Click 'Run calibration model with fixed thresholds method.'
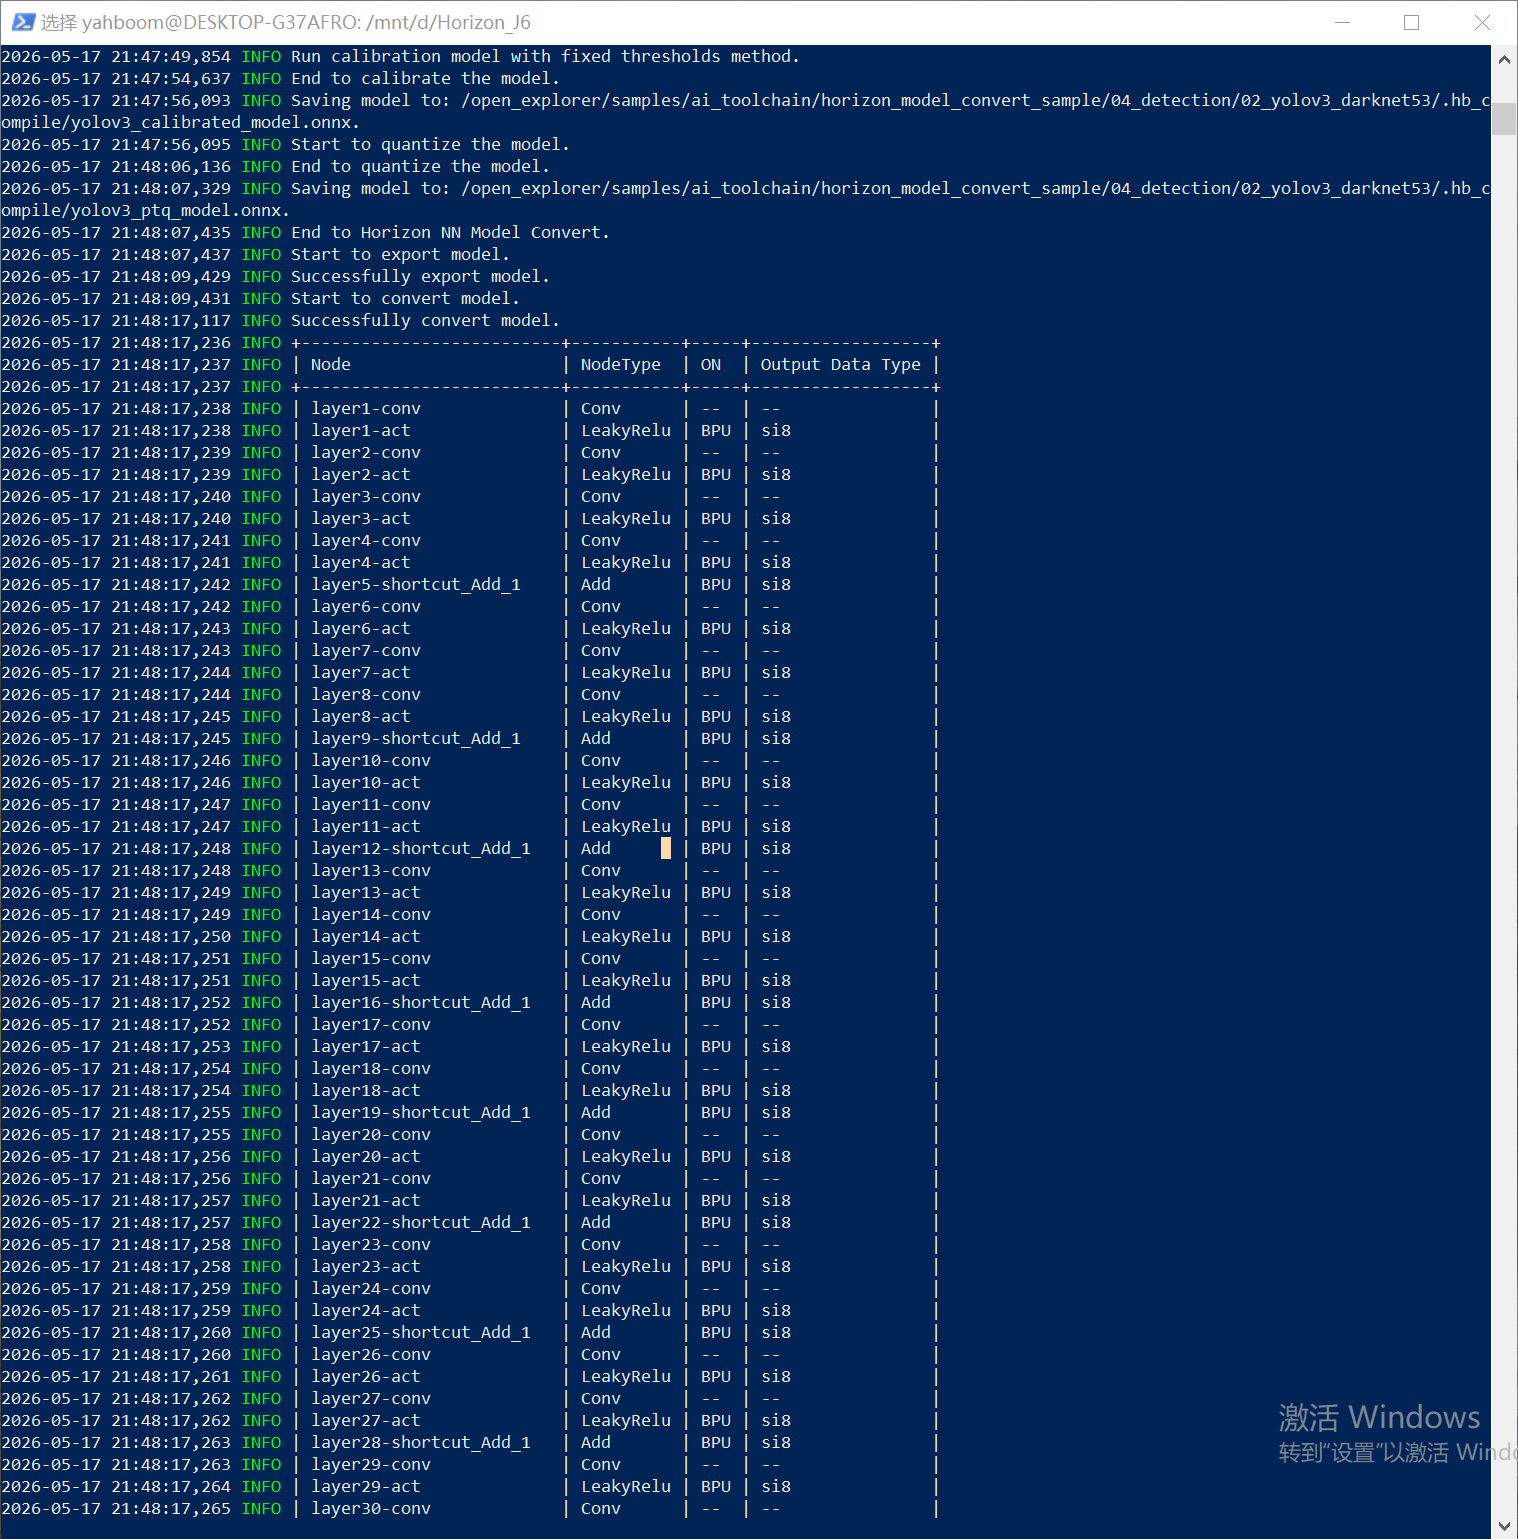This screenshot has height=1539, width=1518. point(546,56)
